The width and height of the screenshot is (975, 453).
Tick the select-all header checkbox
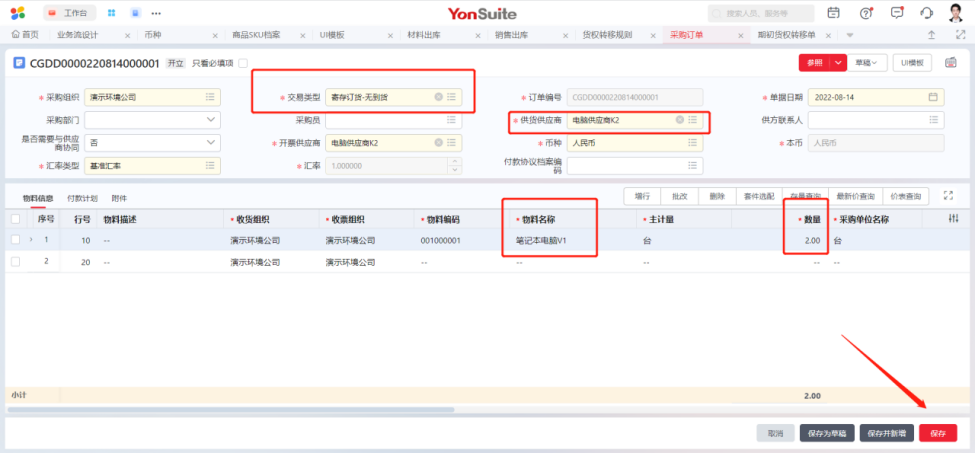pos(15,219)
